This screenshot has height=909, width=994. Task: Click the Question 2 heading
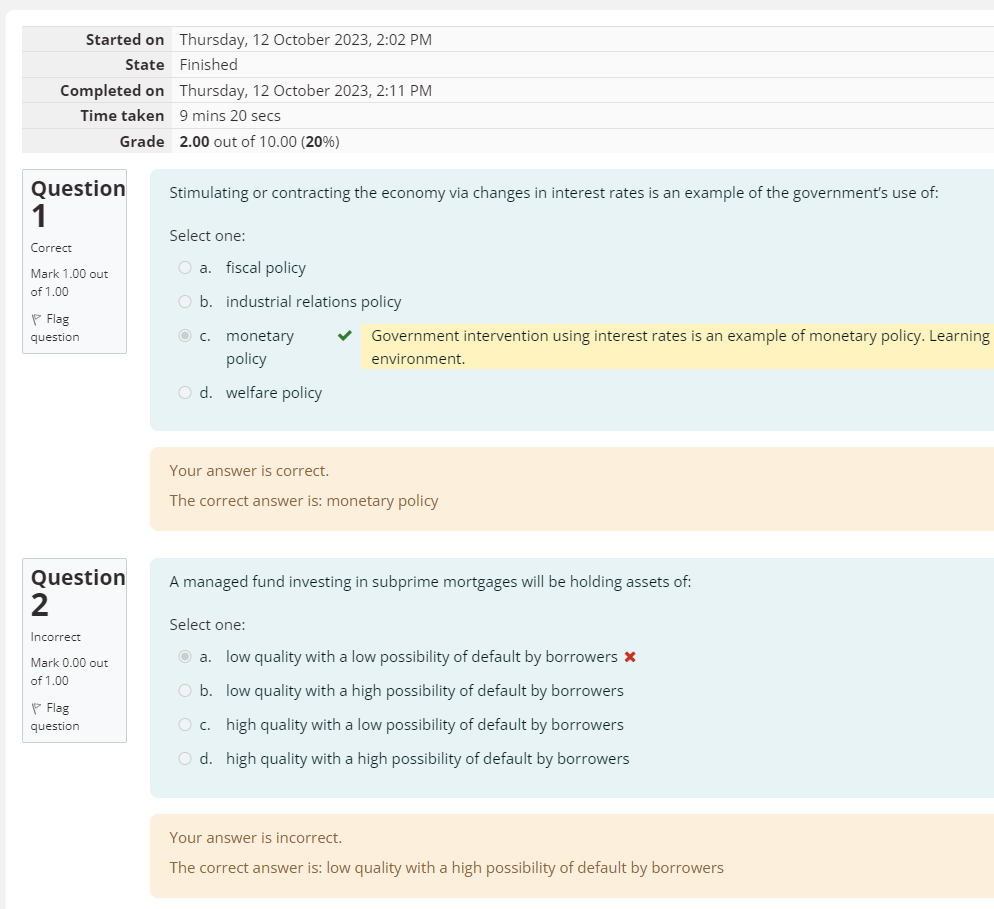78,591
